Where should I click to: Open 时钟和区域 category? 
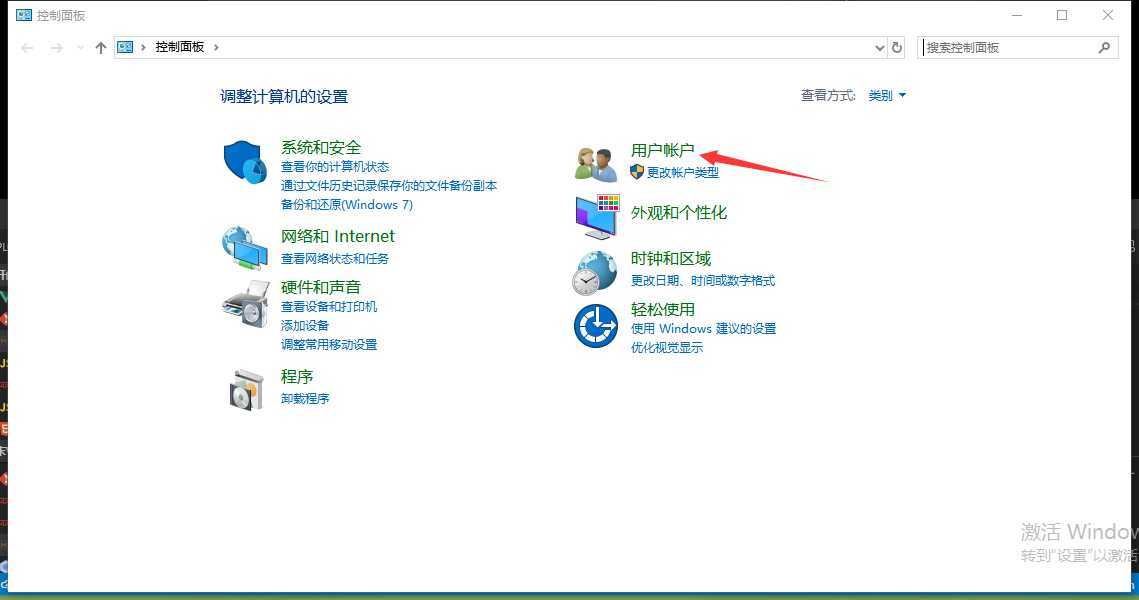point(670,259)
